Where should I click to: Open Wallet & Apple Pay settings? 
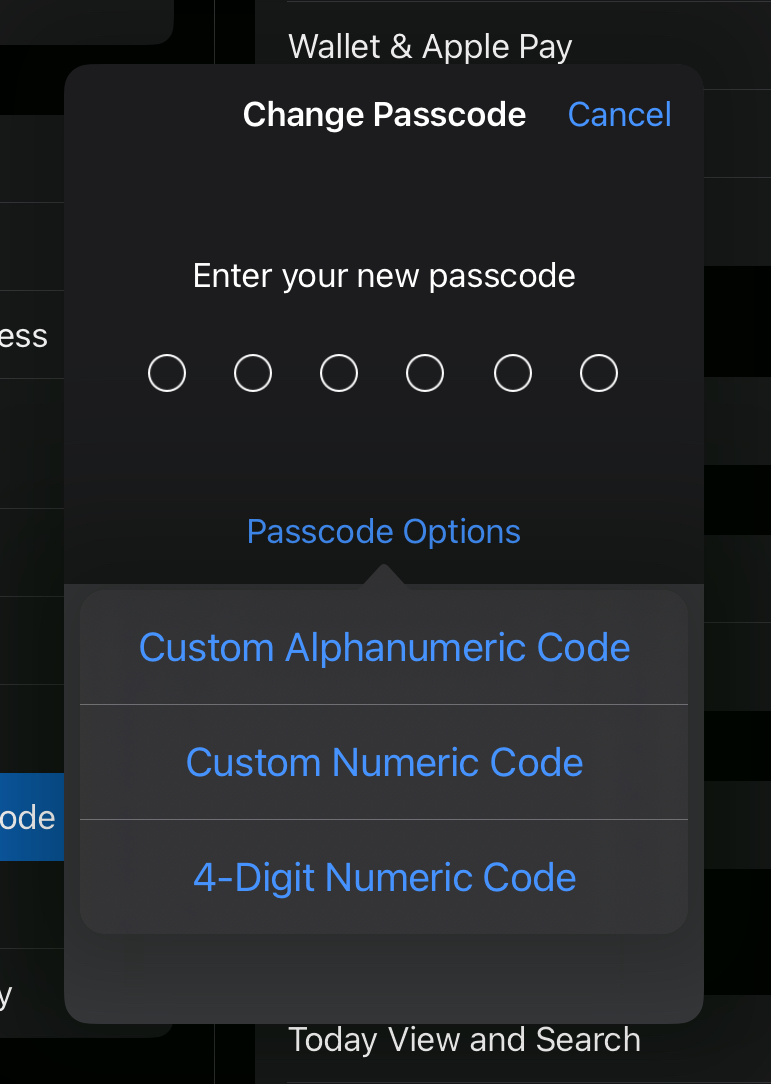pos(430,46)
